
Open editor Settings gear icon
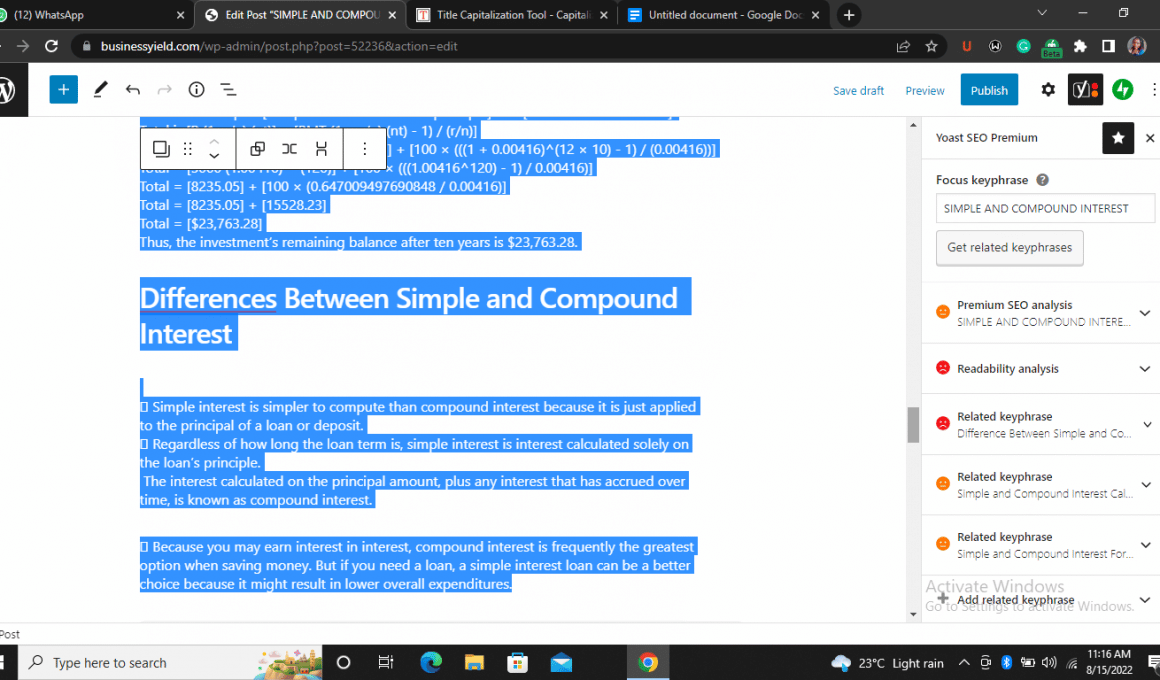click(1047, 90)
